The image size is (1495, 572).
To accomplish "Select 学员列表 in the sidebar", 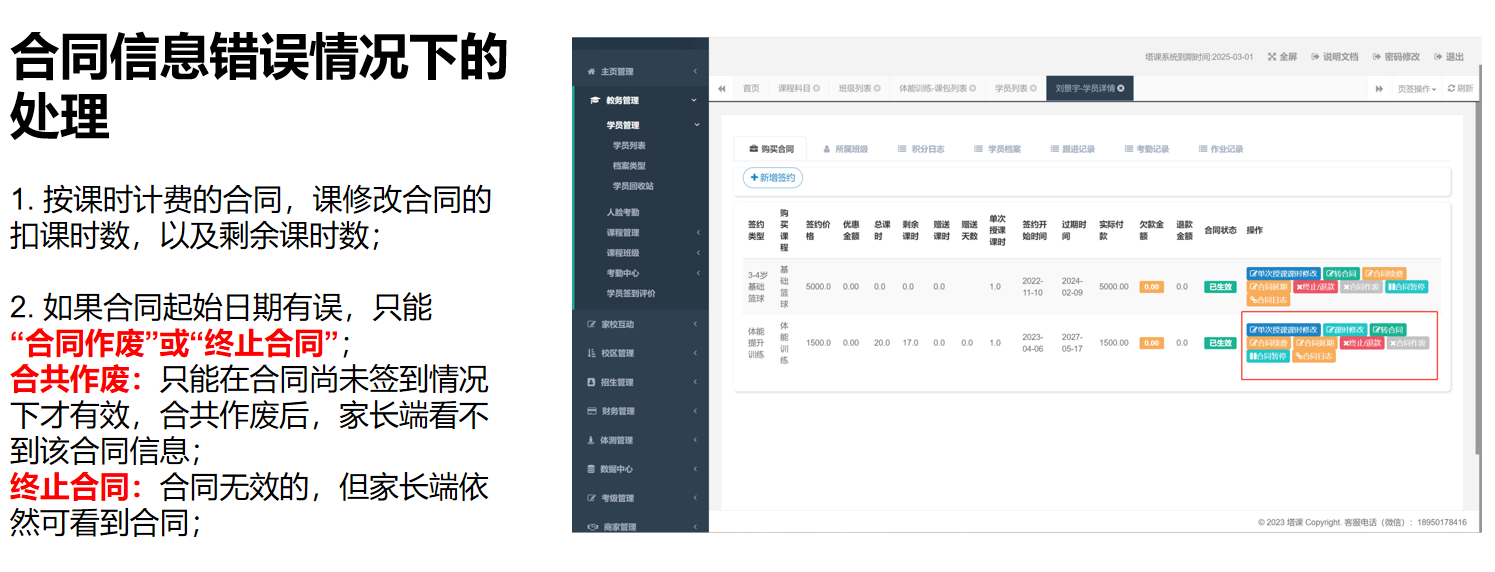I will [x=629, y=146].
